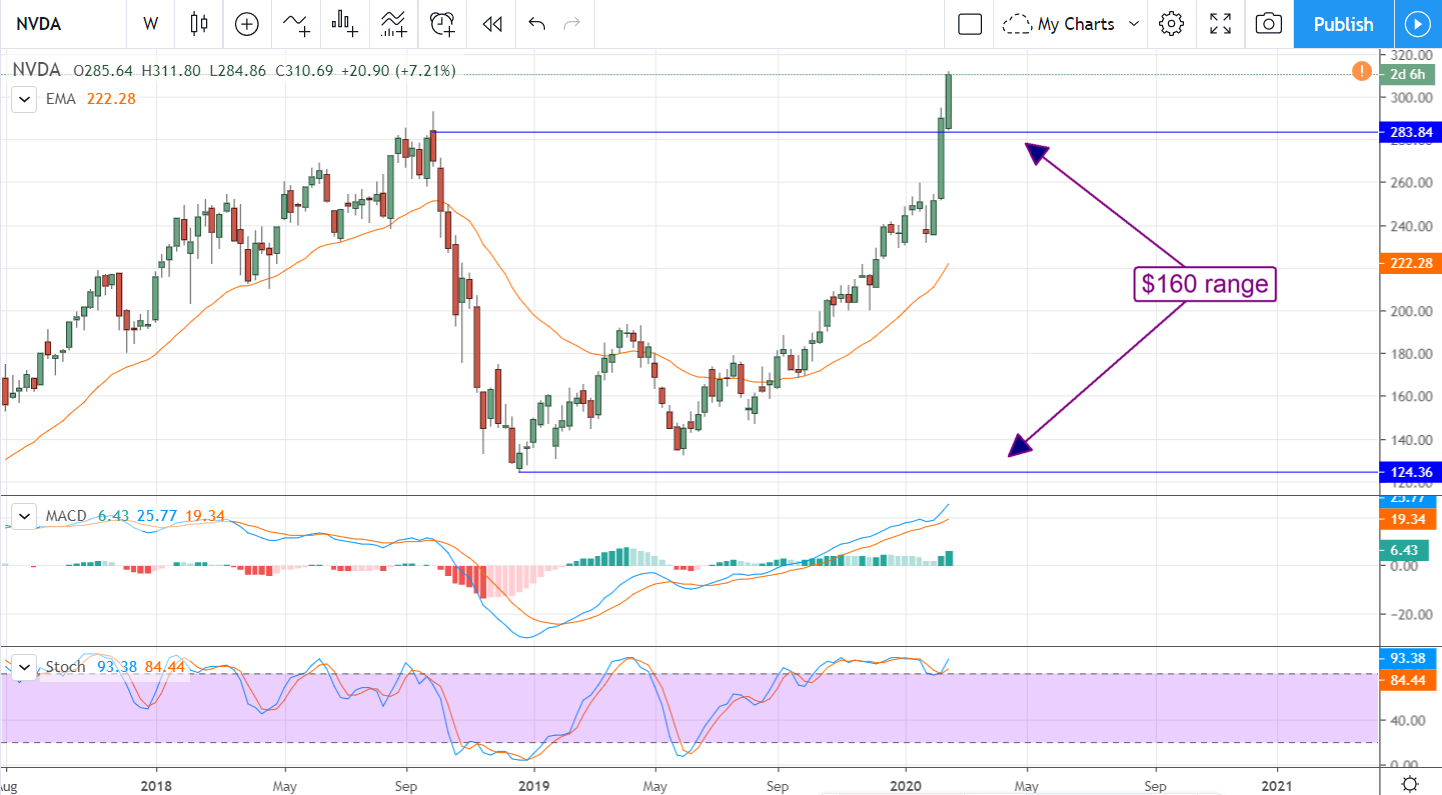This screenshot has height=795, width=1442.
Task: Open the candlestick chart style selector
Action: pos(199,24)
